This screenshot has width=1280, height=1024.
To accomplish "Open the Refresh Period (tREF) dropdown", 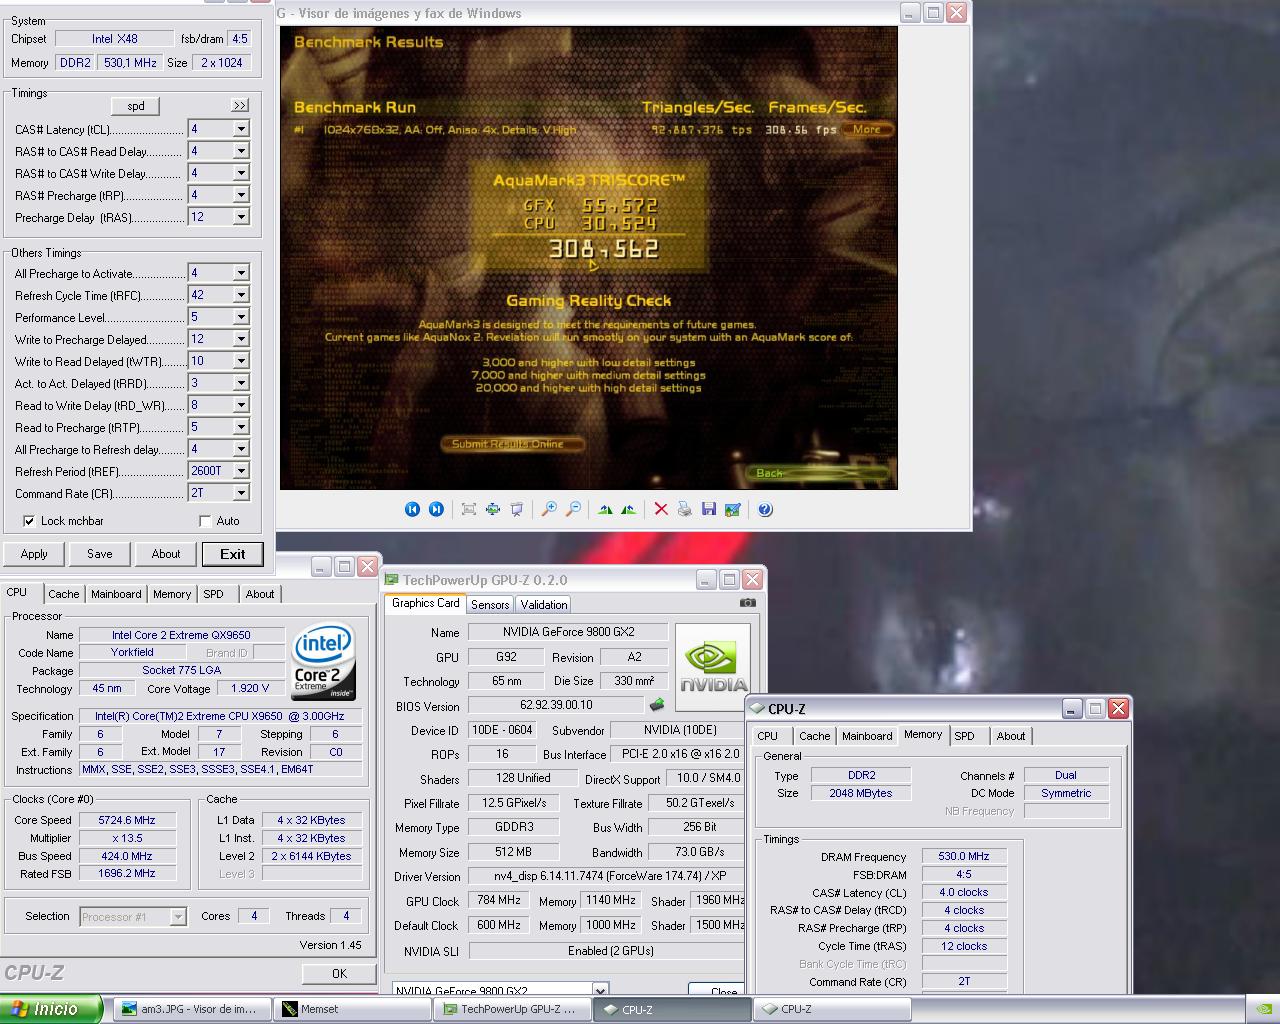I will click(x=241, y=471).
